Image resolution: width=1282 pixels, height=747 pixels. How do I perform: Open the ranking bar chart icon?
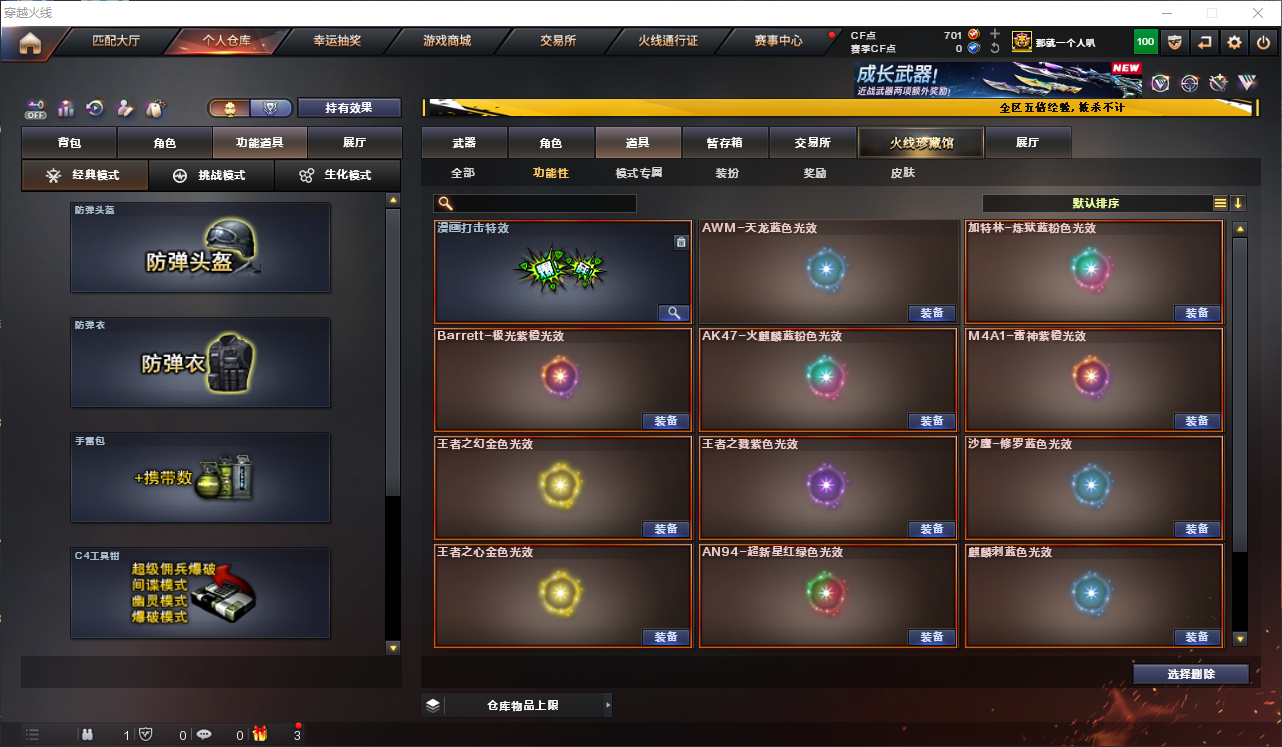(66, 108)
